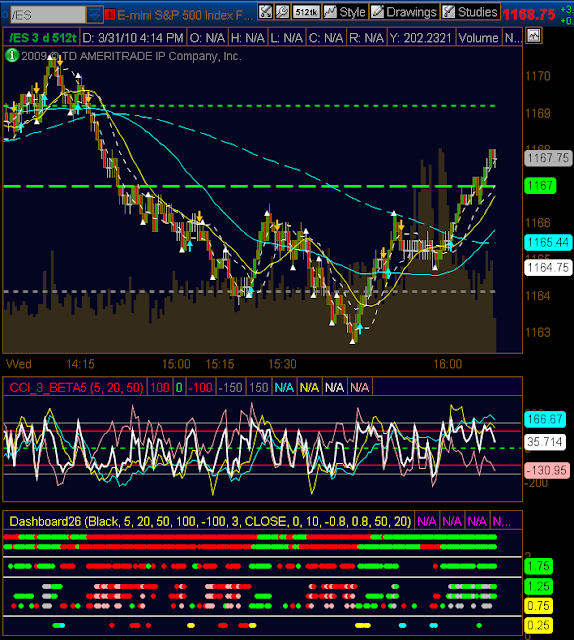Open the Studies menu

(470, 12)
